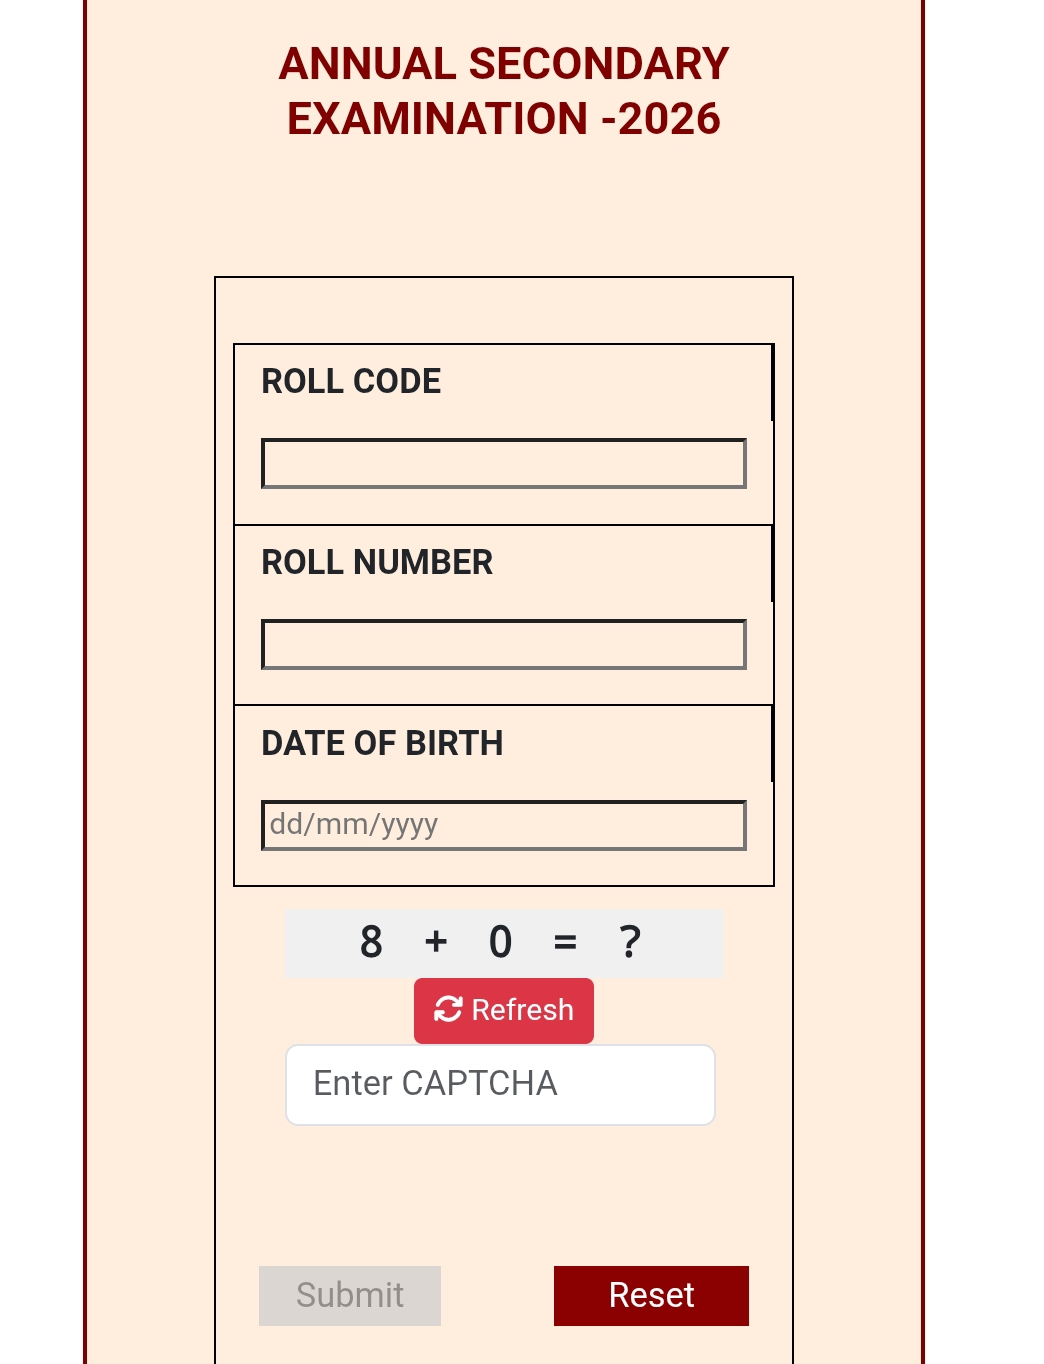
Task: Click the Enter CAPTCHA text box
Action: pos(500,1085)
